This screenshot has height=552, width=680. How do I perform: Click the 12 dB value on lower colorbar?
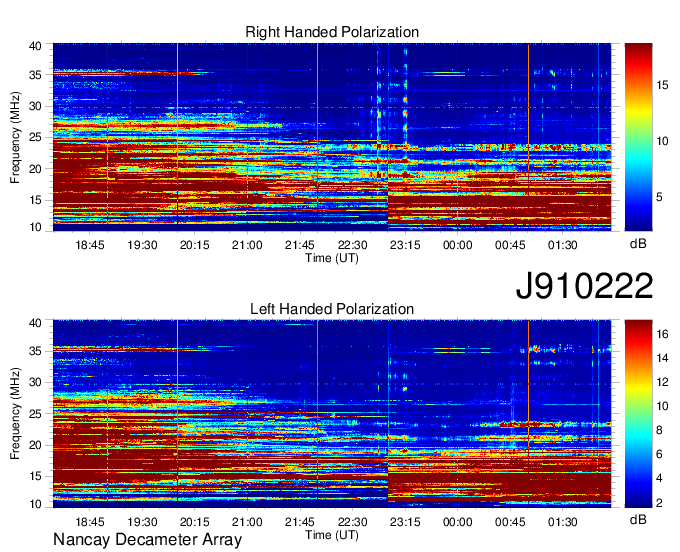(x=662, y=382)
